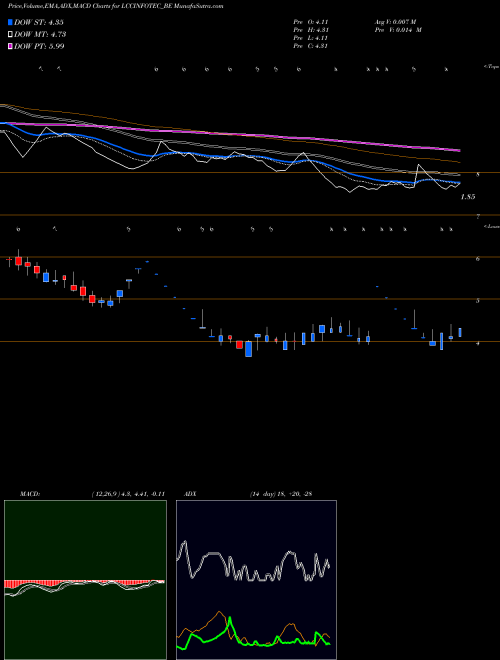Viewport: 500px width, 660px height.
Task: Click the 'Pre O: 4.11' value
Action: [311, 22]
